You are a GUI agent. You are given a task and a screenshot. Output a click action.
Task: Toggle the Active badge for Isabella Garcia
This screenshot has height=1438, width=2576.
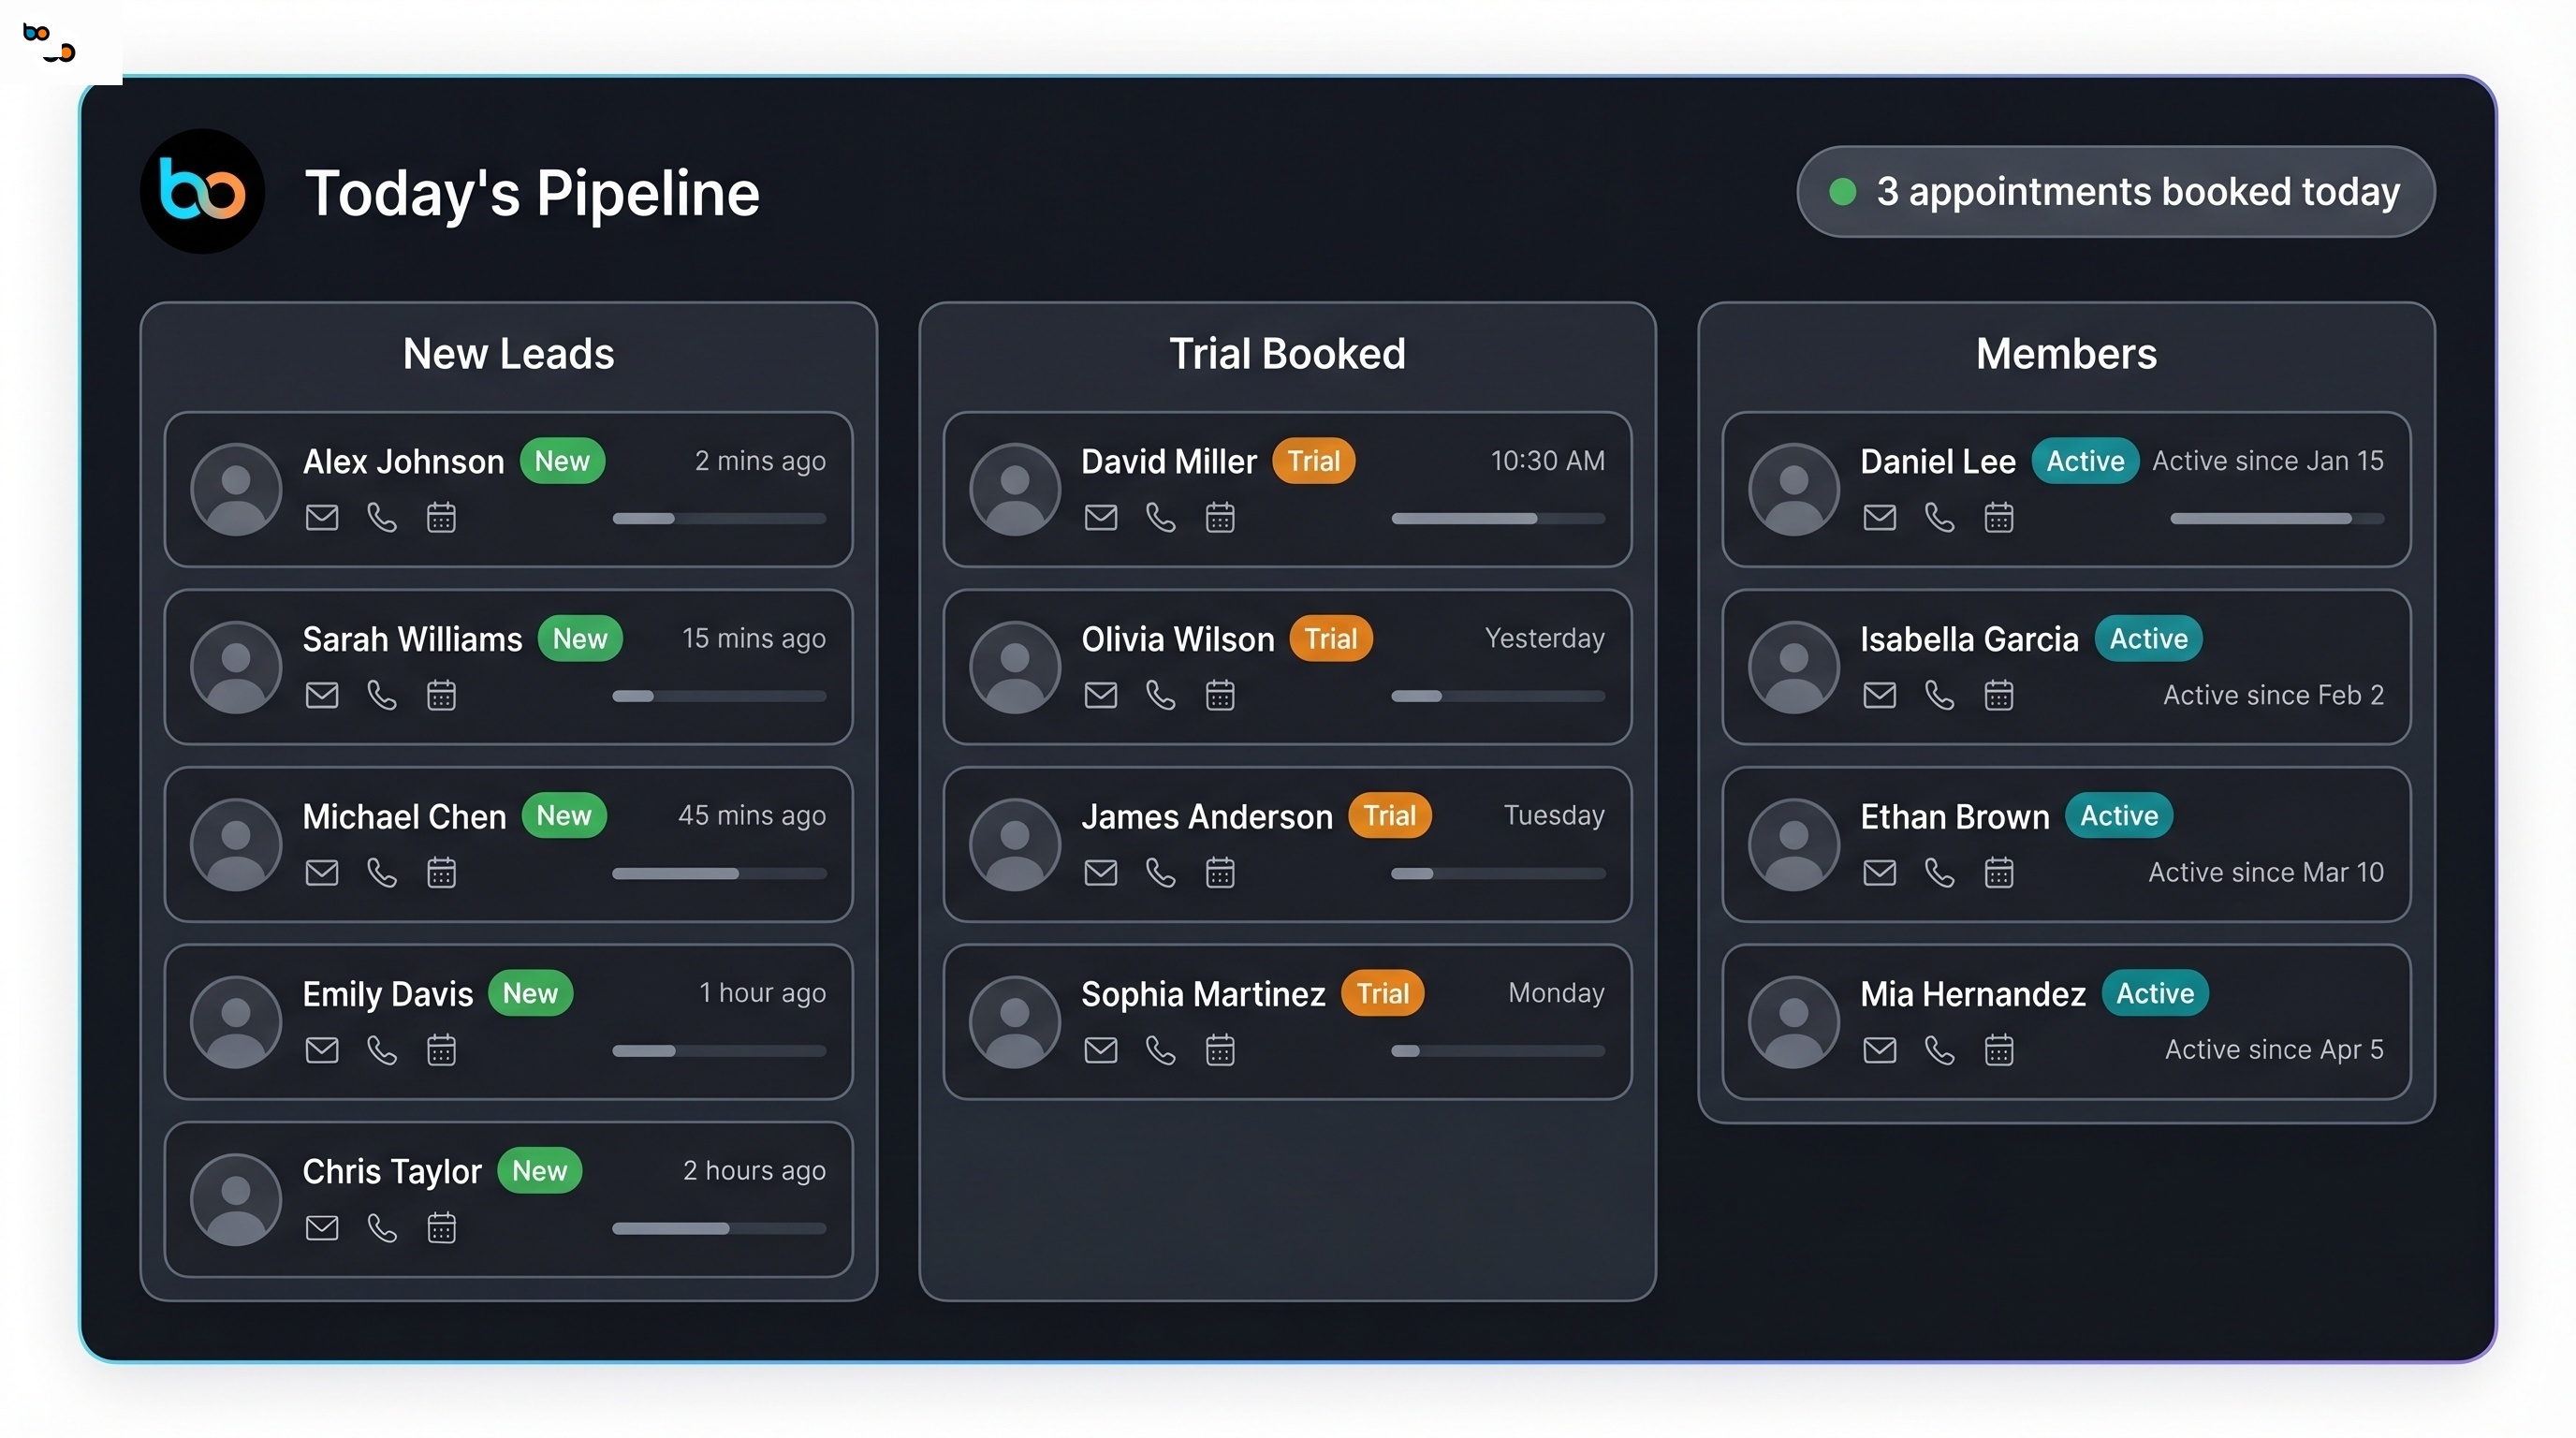click(2148, 638)
